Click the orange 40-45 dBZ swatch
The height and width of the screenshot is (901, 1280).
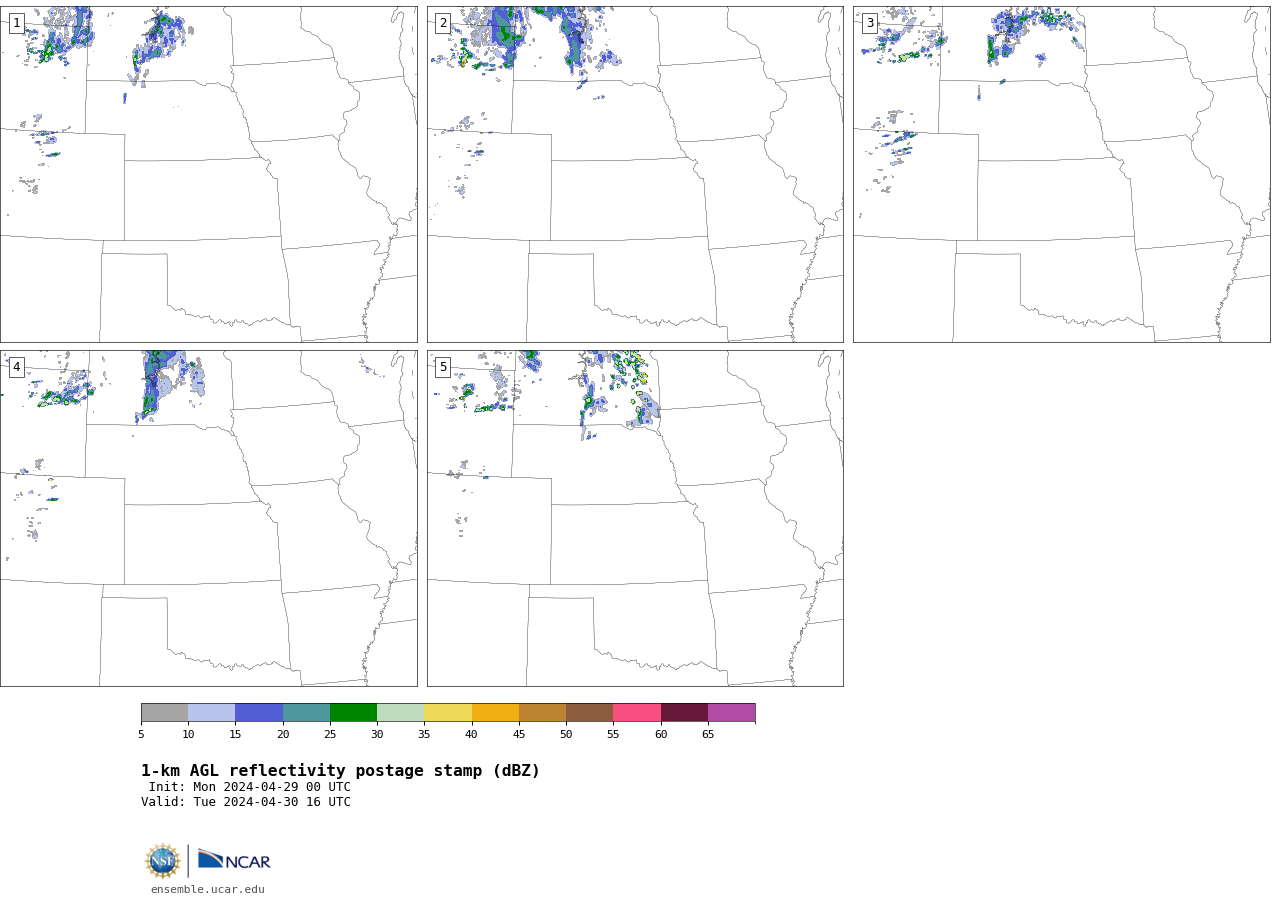pyautogui.click(x=495, y=713)
